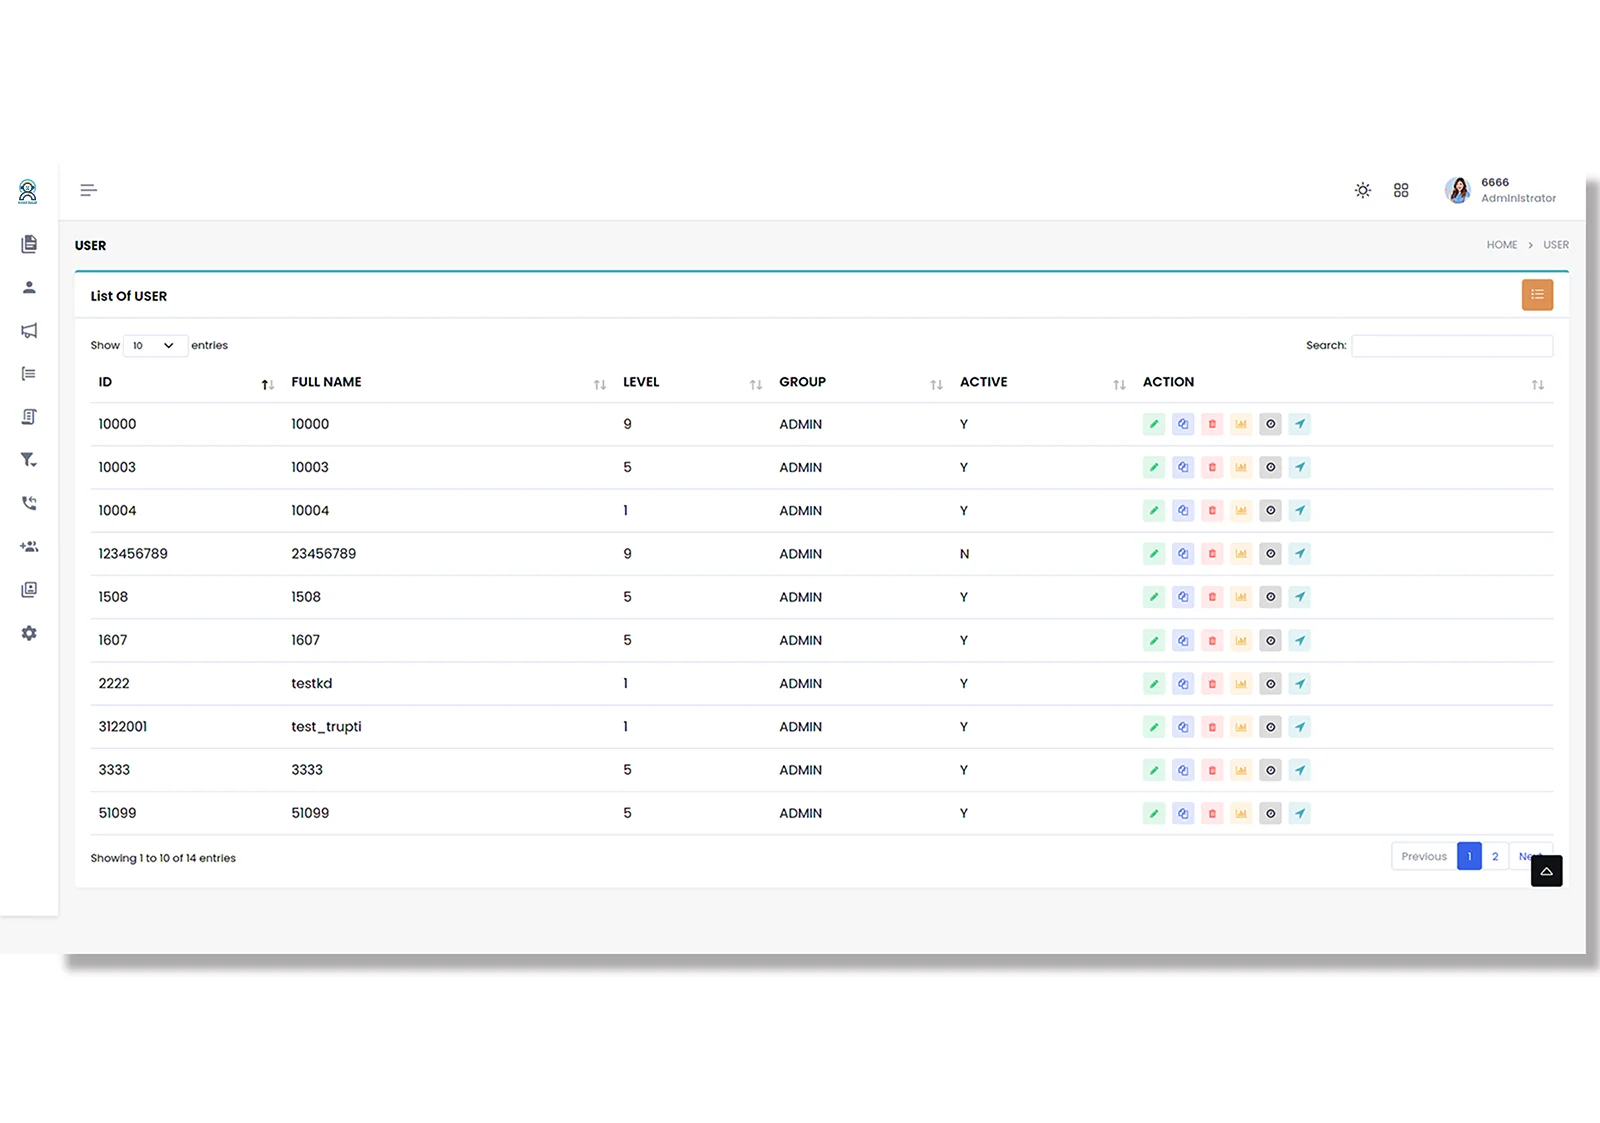Click the scroll-to-top arrow button

pyautogui.click(x=1546, y=871)
